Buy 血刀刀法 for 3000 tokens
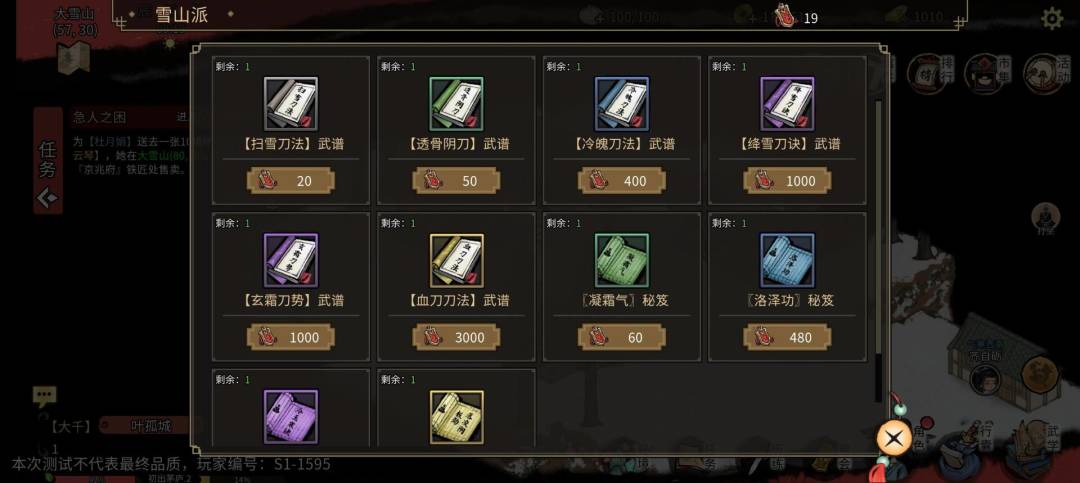Image resolution: width=1080 pixels, height=483 pixels. point(456,337)
